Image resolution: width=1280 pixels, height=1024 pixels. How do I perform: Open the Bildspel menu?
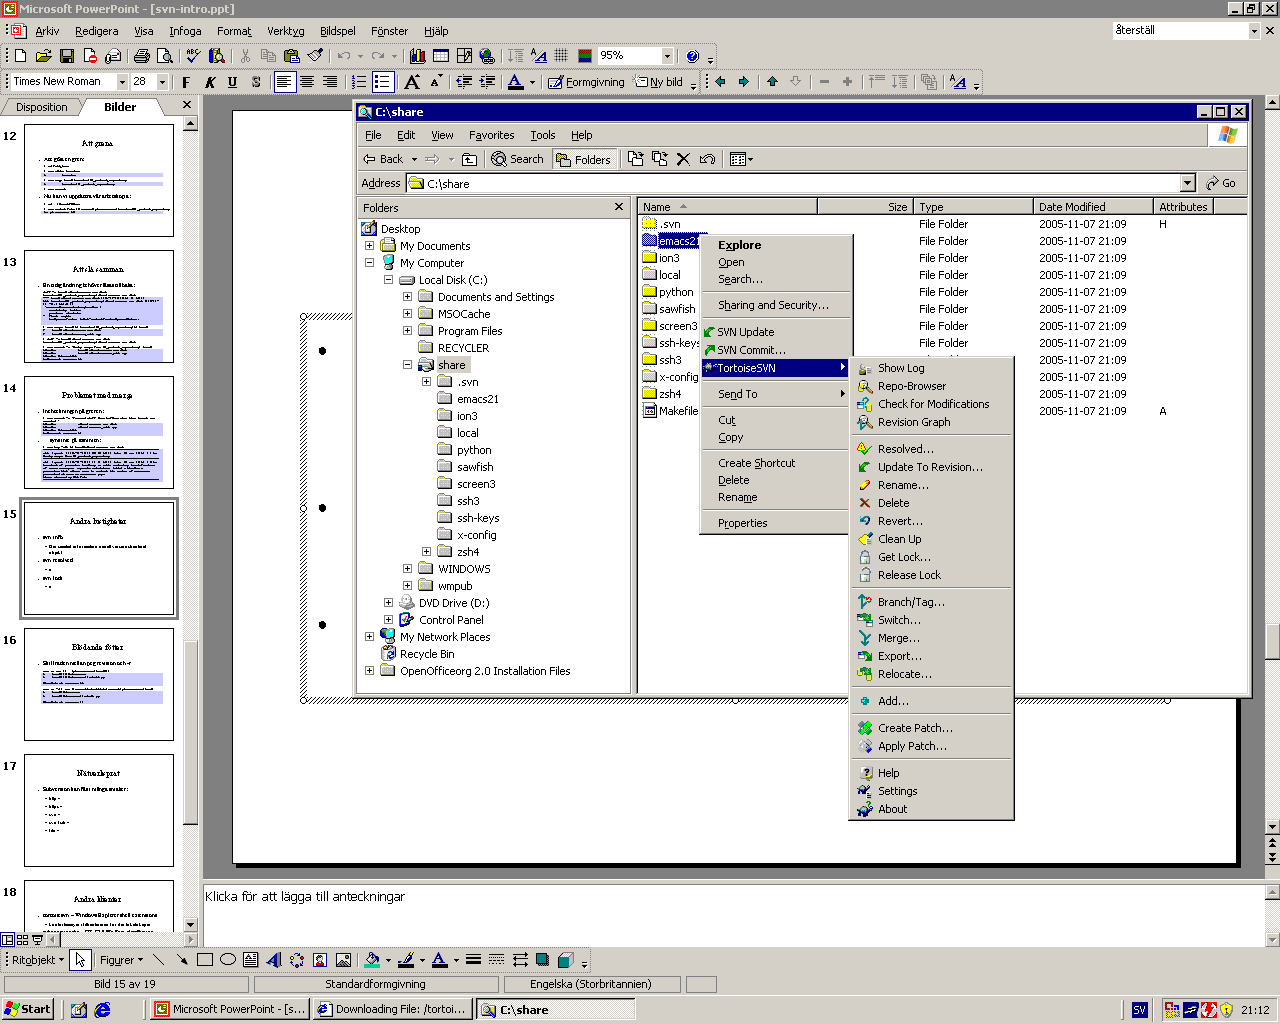coord(338,31)
